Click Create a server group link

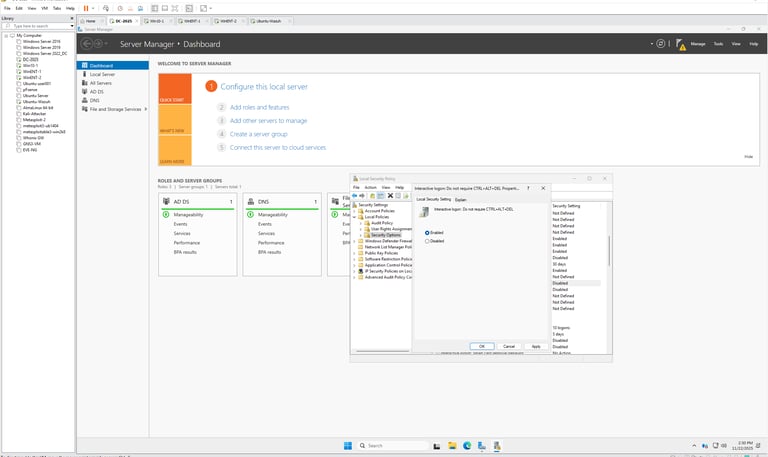click(259, 134)
